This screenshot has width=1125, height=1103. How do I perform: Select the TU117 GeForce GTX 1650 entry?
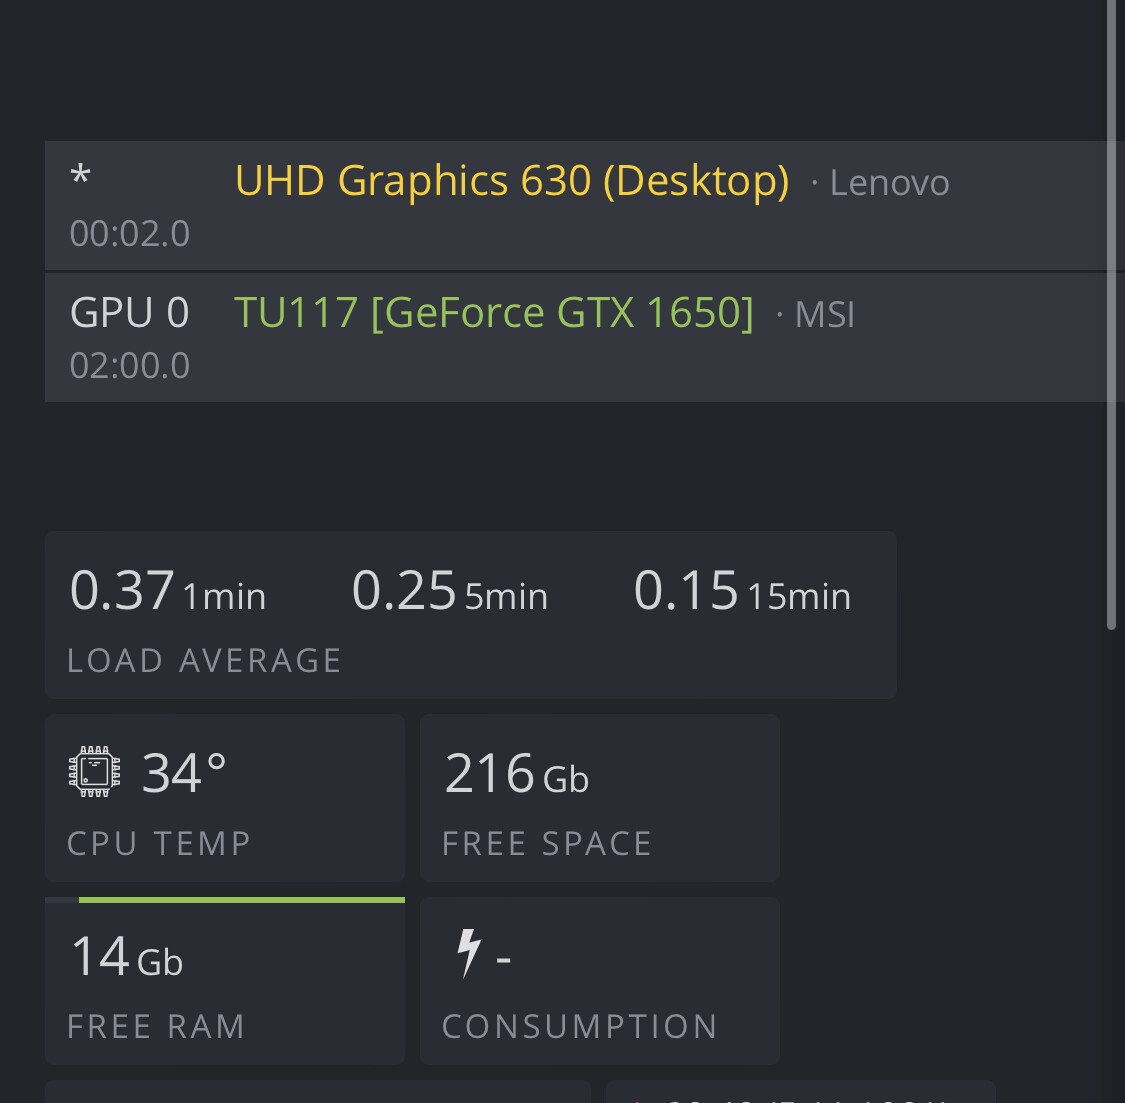493,313
